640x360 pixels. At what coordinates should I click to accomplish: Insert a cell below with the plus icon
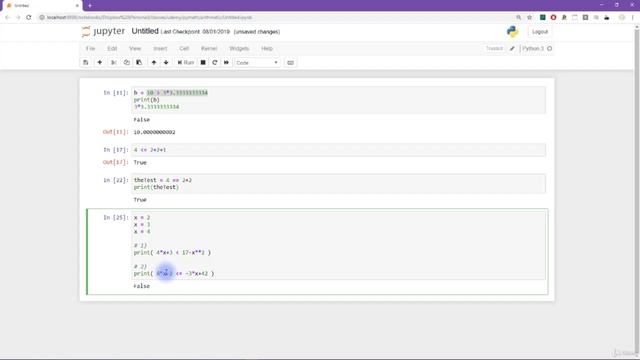click(x=100, y=62)
